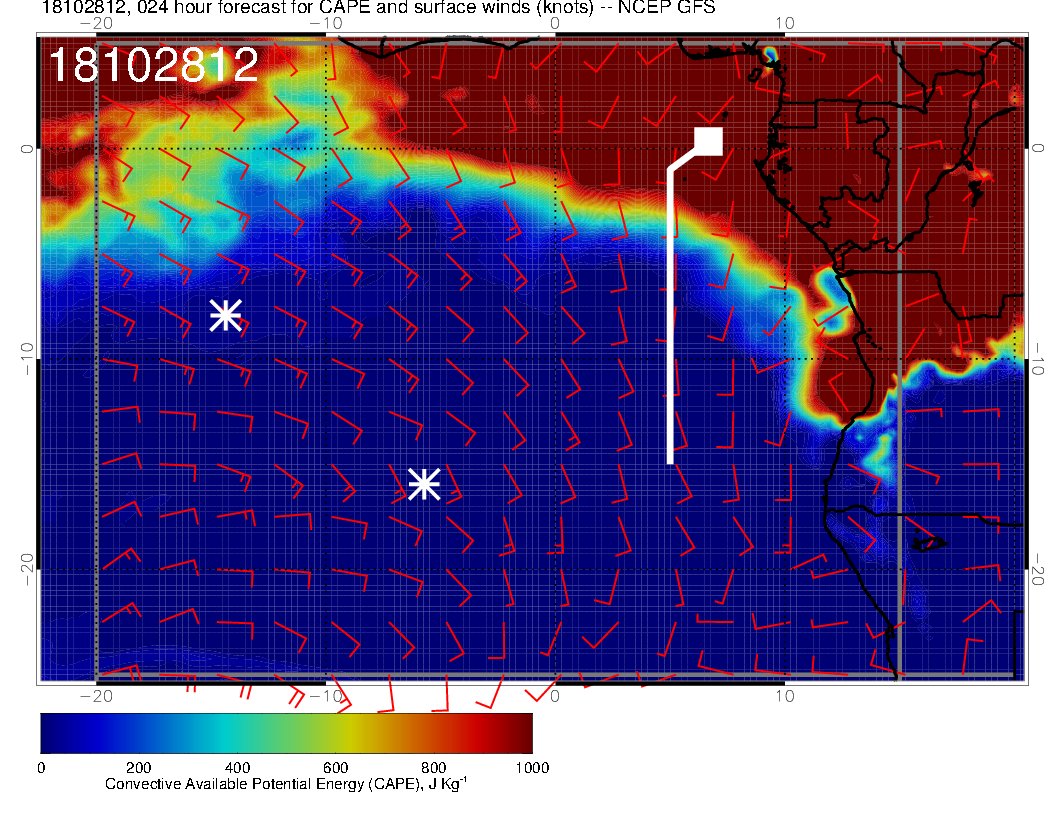Click the white vertical track line

(671, 314)
